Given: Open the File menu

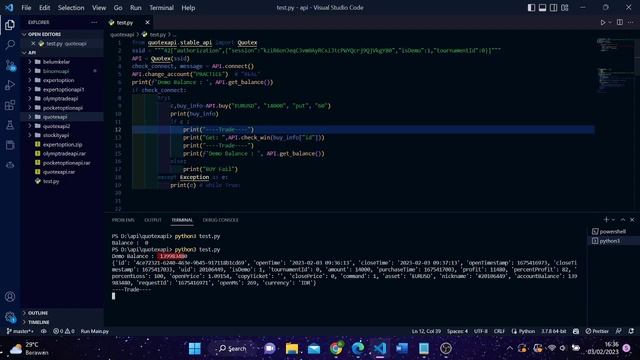Looking at the screenshot, I should (x=26, y=7).
